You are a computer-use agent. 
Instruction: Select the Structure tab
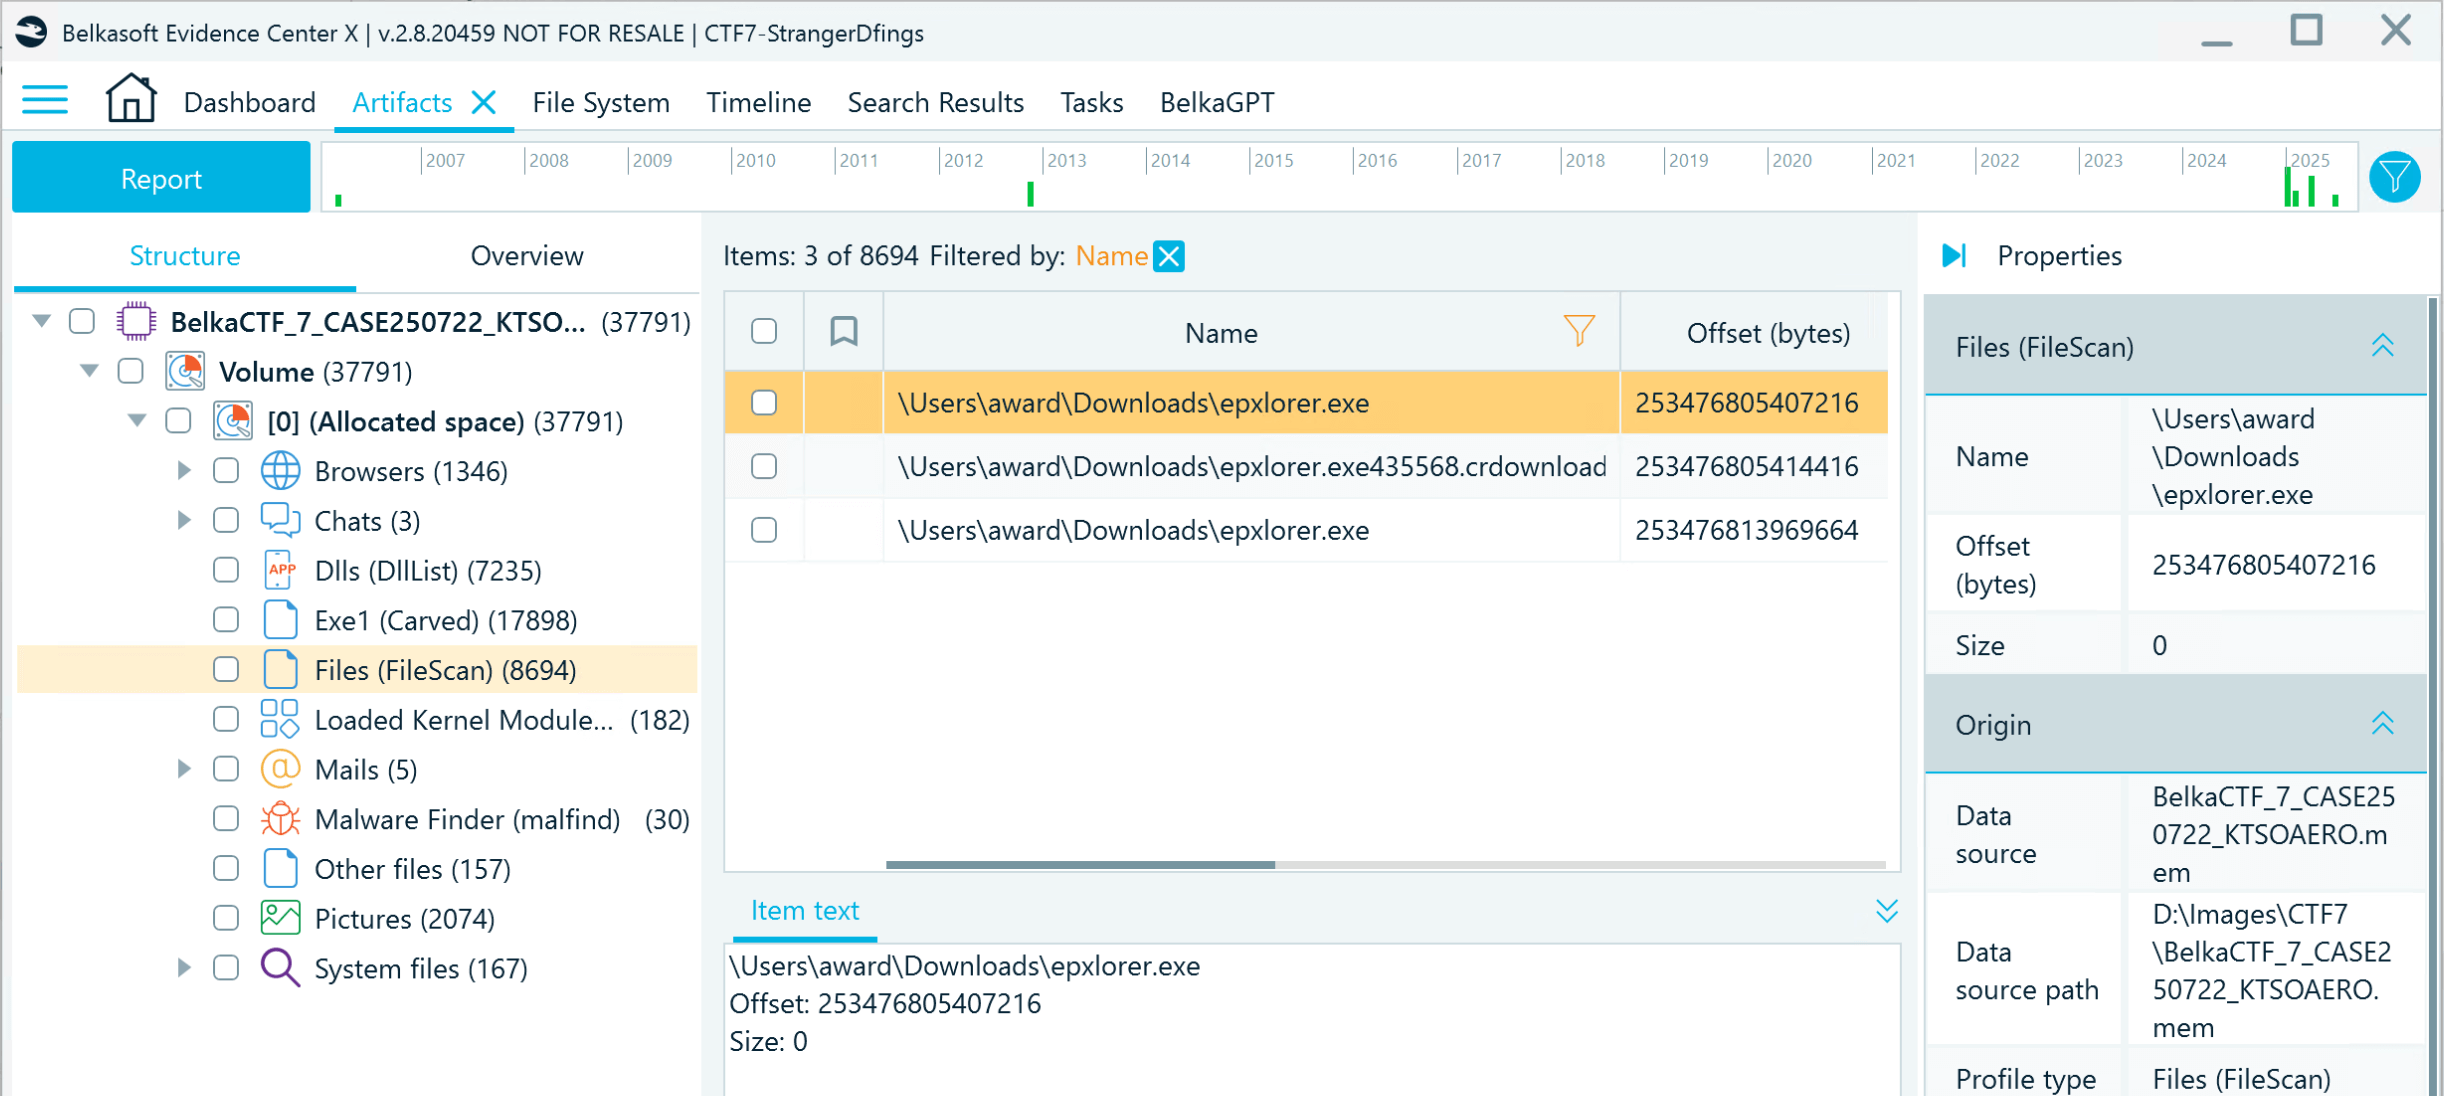coord(185,256)
